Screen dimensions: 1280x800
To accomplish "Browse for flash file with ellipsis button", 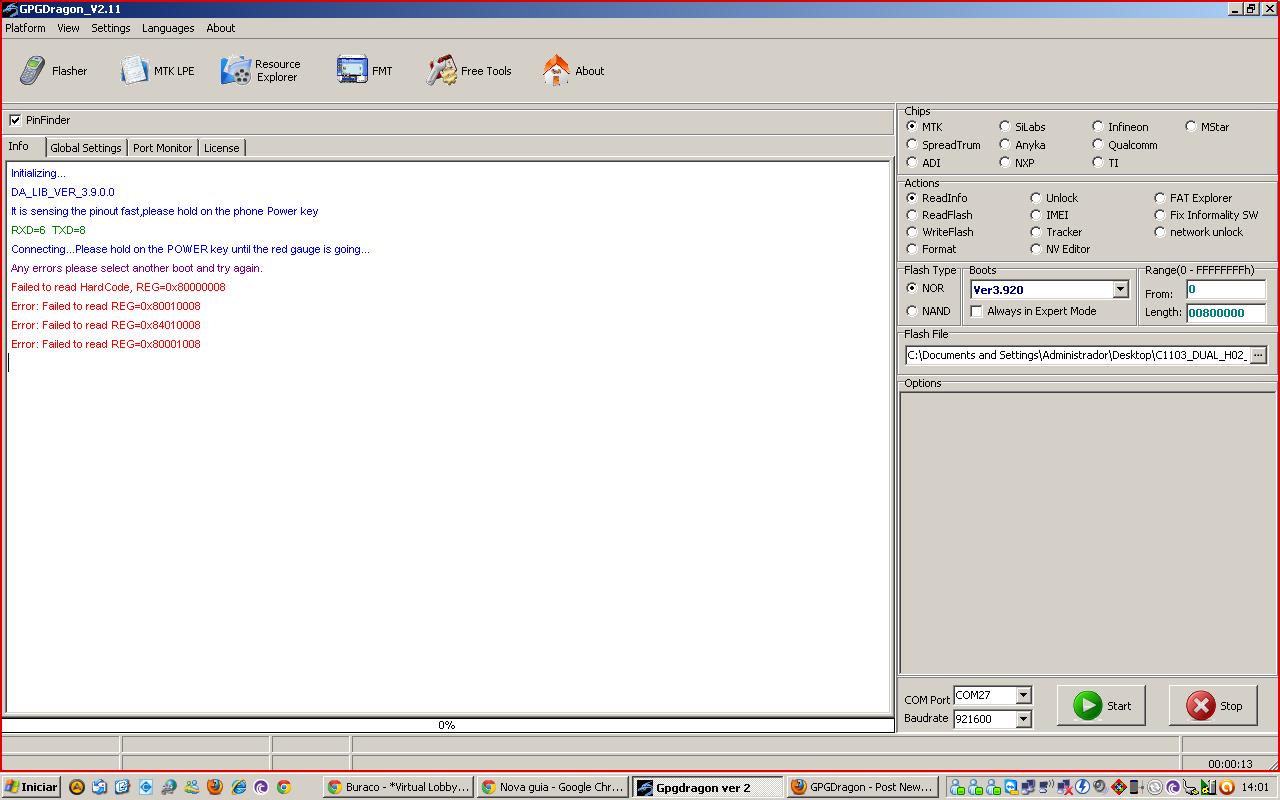I will pyautogui.click(x=1258, y=355).
